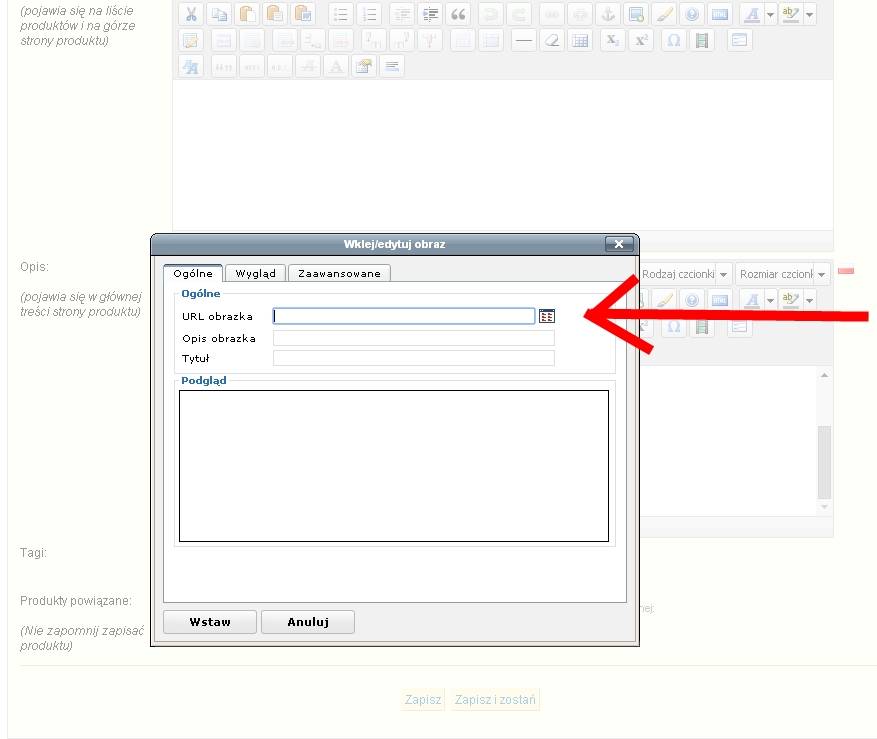
Task: Open text color dropdown arrow in top editor
Action: pyautogui.click(x=770, y=15)
